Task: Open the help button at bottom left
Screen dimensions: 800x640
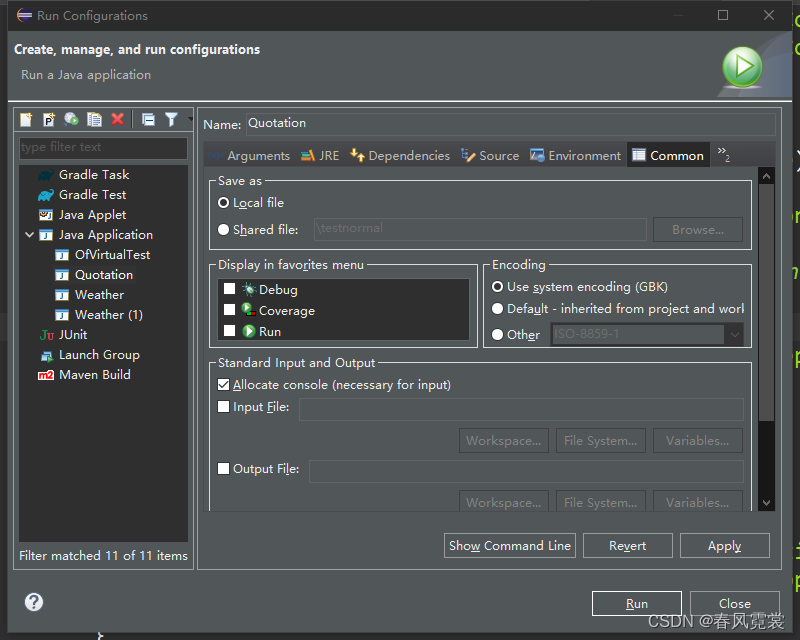Action: coord(33,602)
